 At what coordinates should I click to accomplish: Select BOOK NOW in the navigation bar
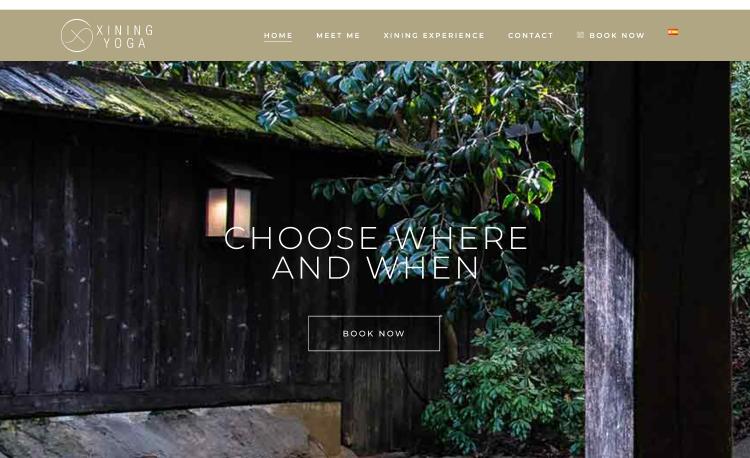point(617,35)
